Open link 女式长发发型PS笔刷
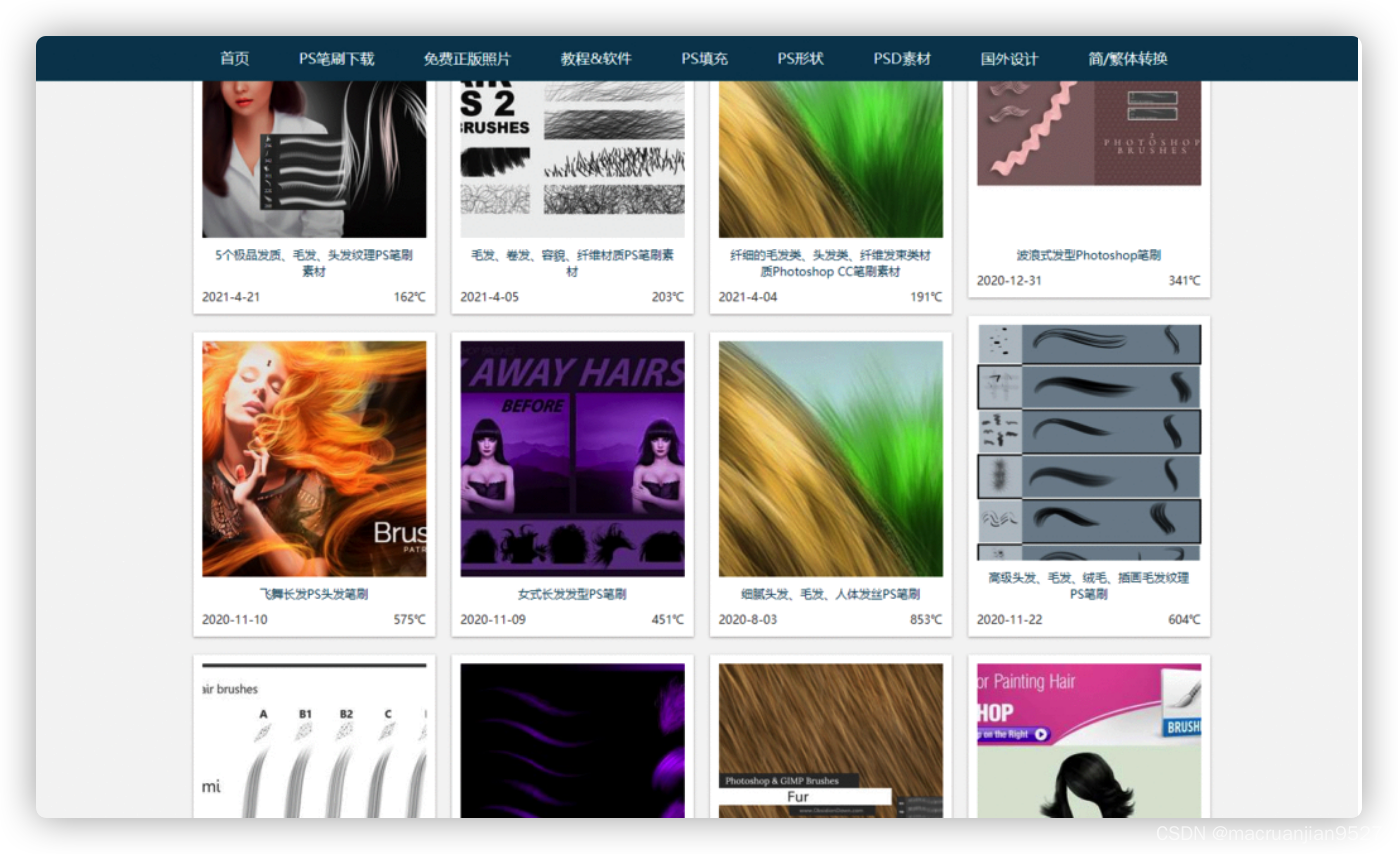Image resolution: width=1398 pixels, height=854 pixels. 572,594
